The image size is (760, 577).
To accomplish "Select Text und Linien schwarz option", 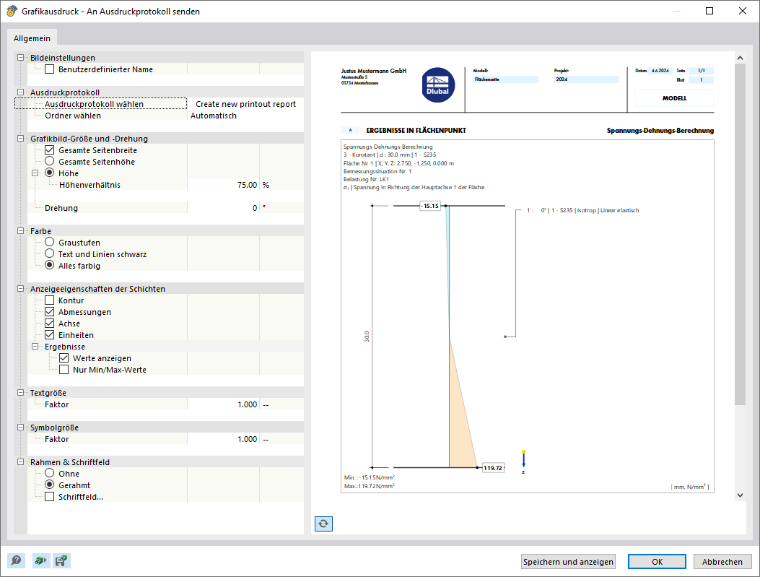I will tap(49, 254).
